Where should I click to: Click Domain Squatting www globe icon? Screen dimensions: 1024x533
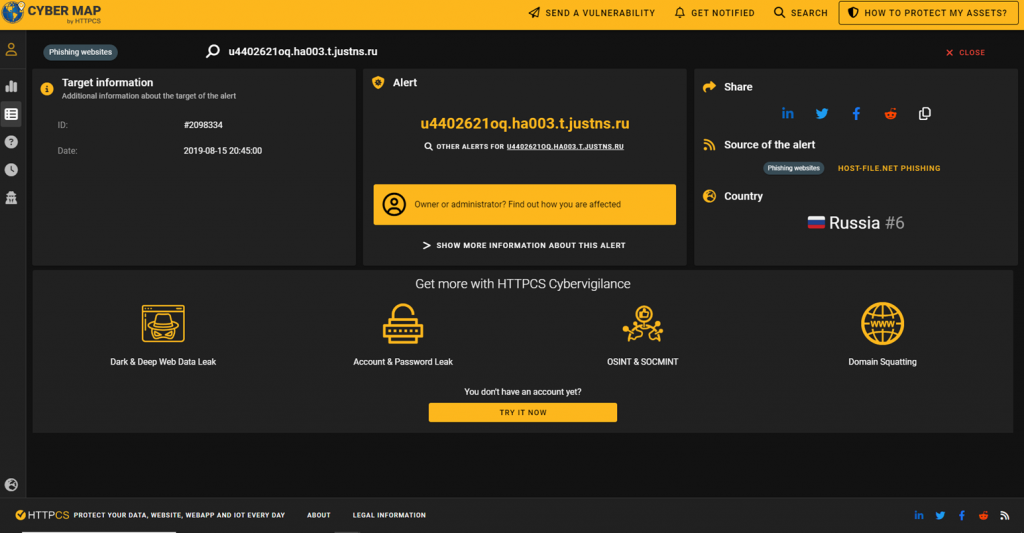click(x=882, y=323)
